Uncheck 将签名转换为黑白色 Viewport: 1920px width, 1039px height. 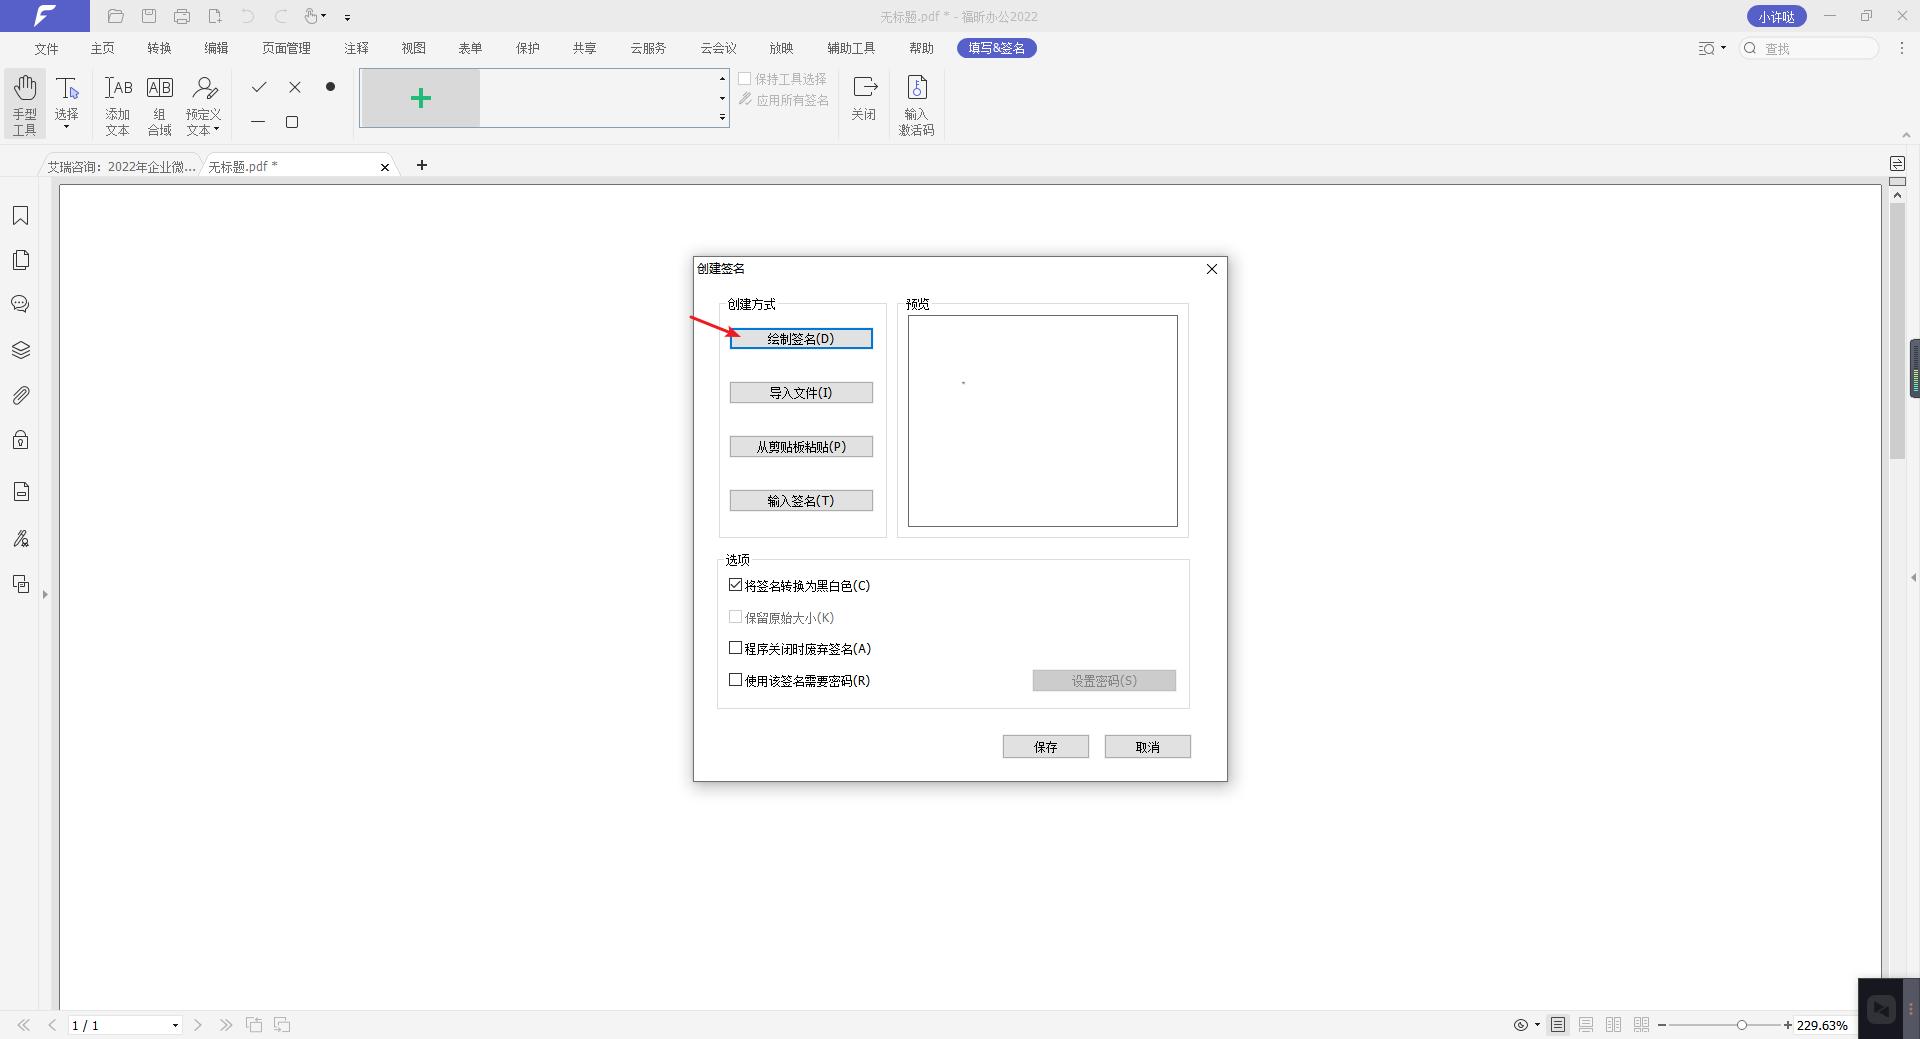(735, 585)
